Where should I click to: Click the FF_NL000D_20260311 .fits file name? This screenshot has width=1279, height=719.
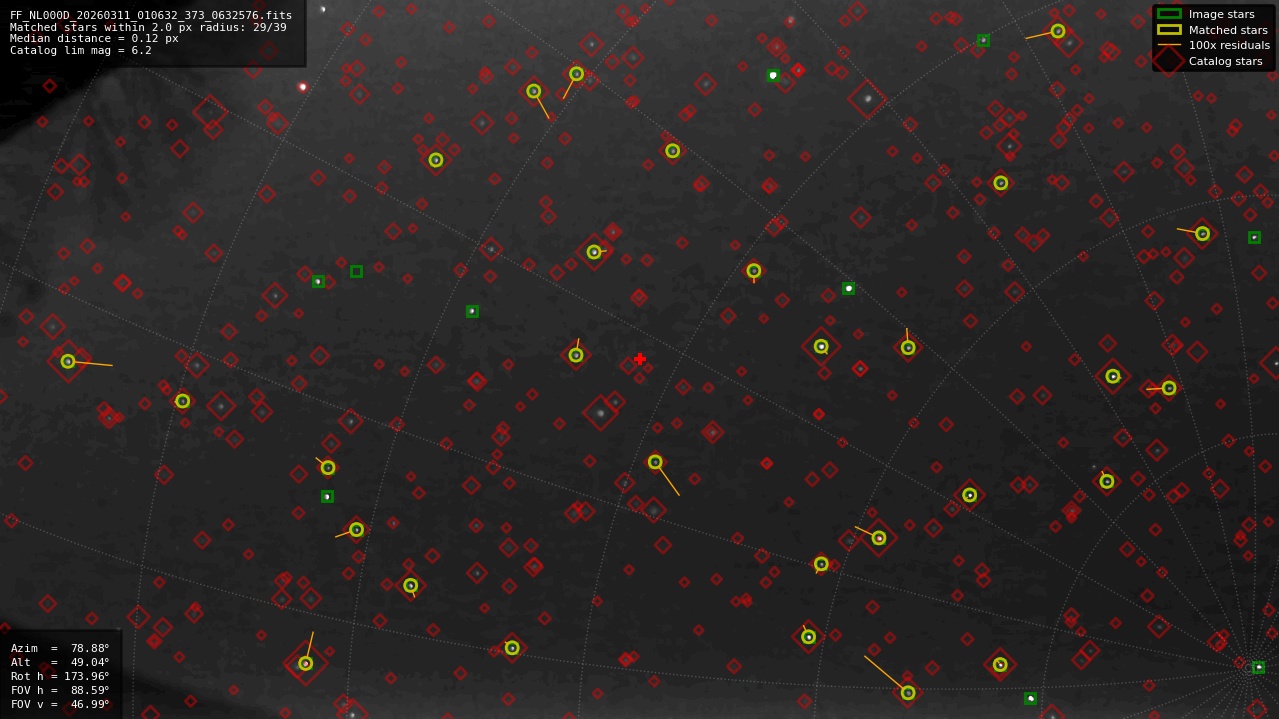151,15
